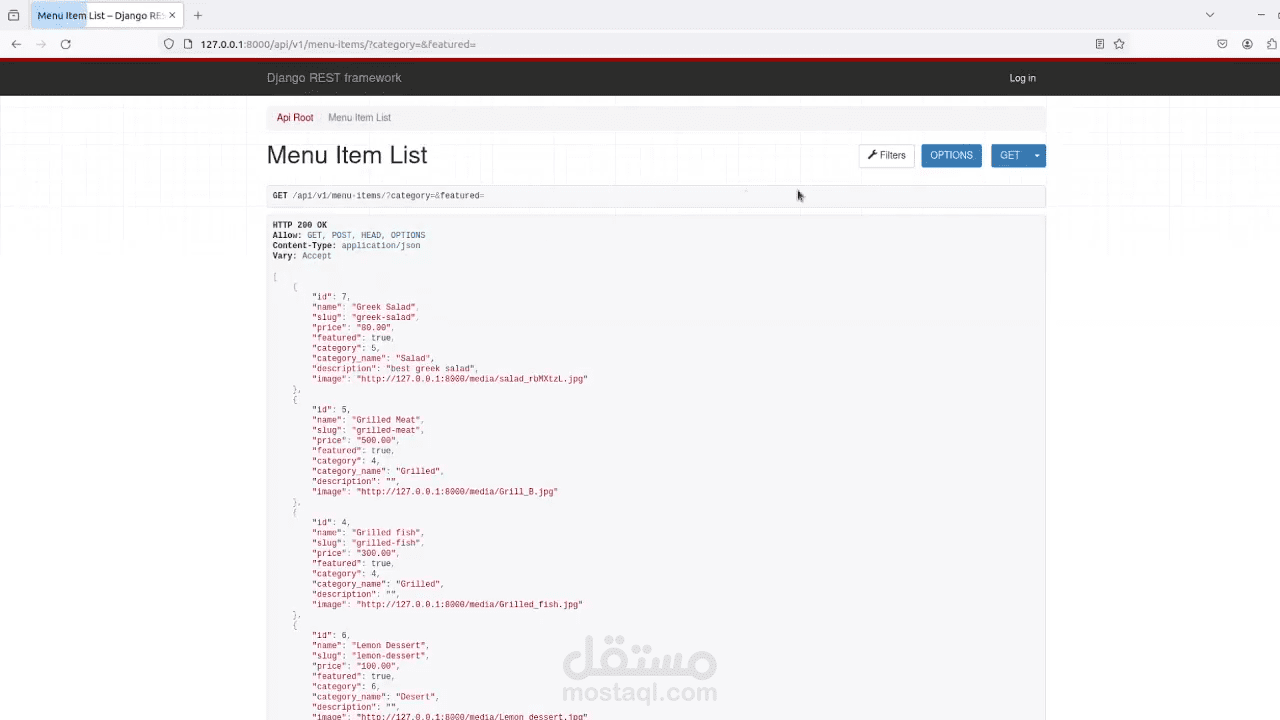Go back to the previous page

click(16, 44)
